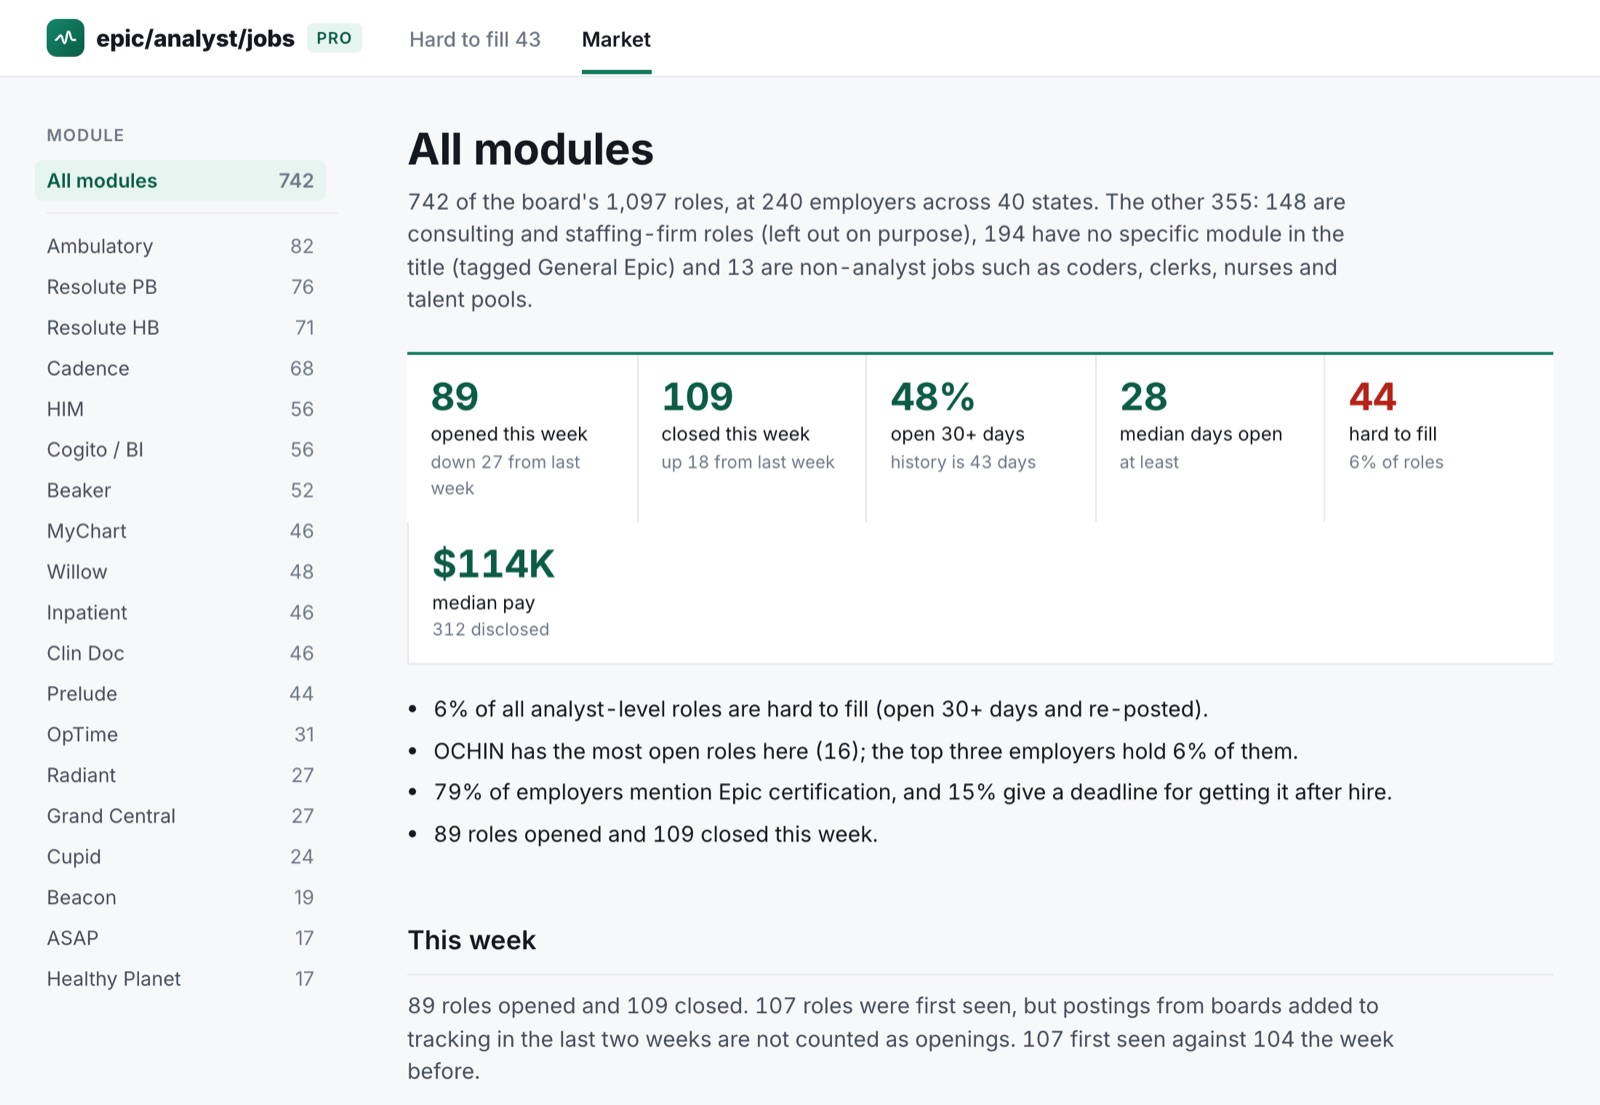Viewport: 1600px width, 1105px height.
Task: Open the Ambulatory module
Action: (180, 246)
